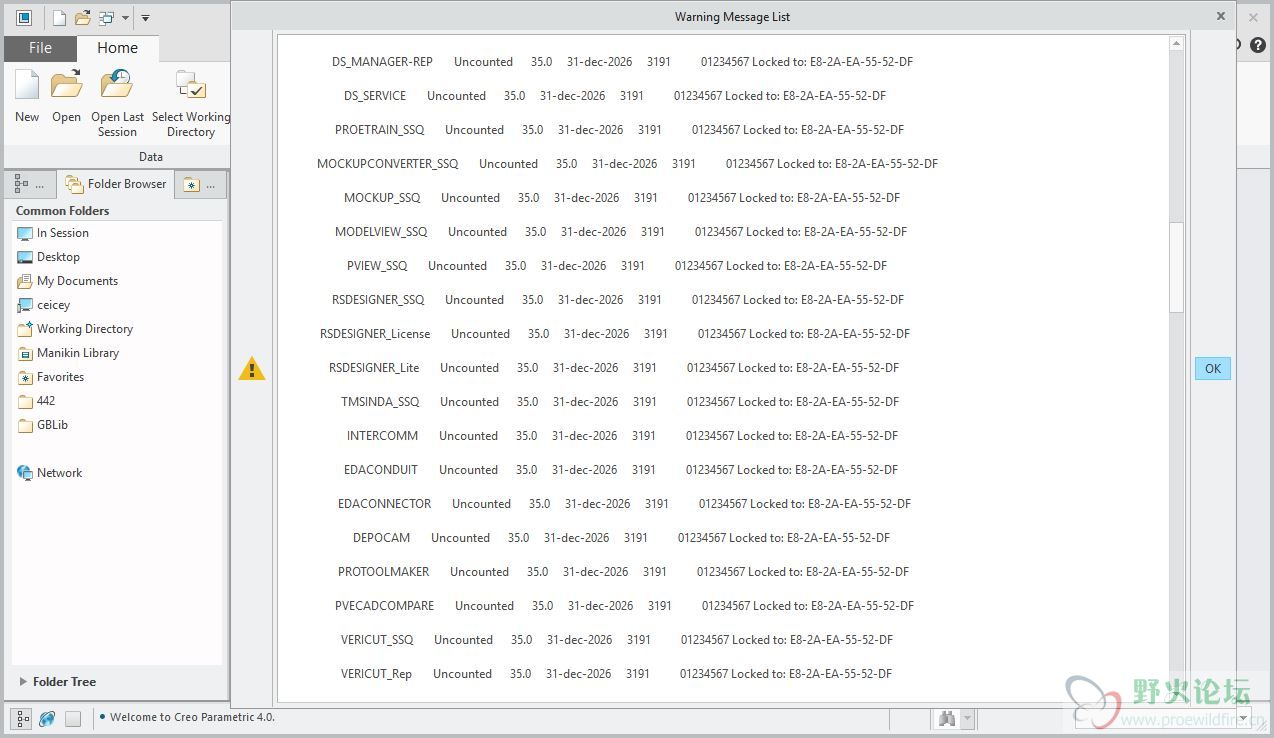Open the File menu
This screenshot has width=1274, height=738.
40,48
